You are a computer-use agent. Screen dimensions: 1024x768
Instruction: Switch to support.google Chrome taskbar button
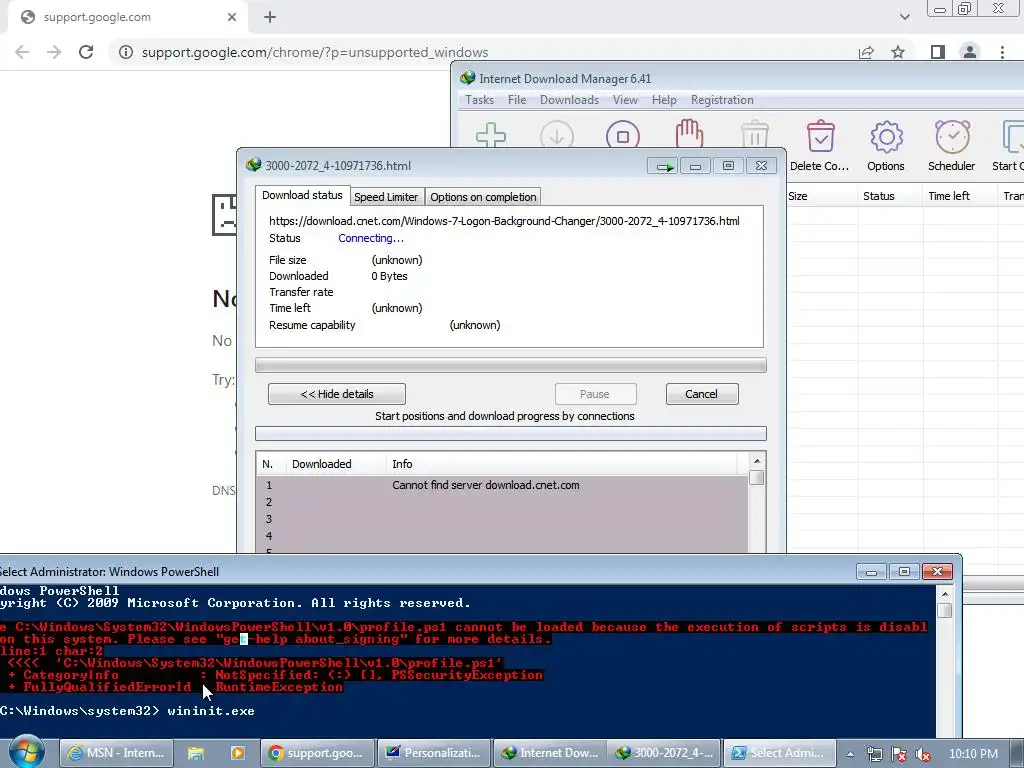317,753
